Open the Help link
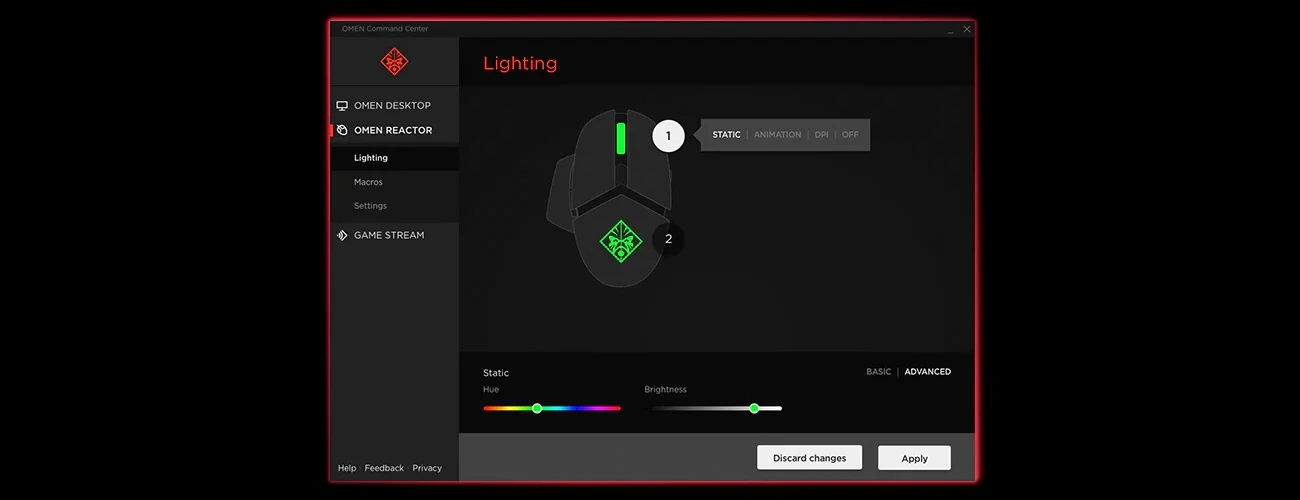The height and width of the screenshot is (500, 1300). click(347, 468)
